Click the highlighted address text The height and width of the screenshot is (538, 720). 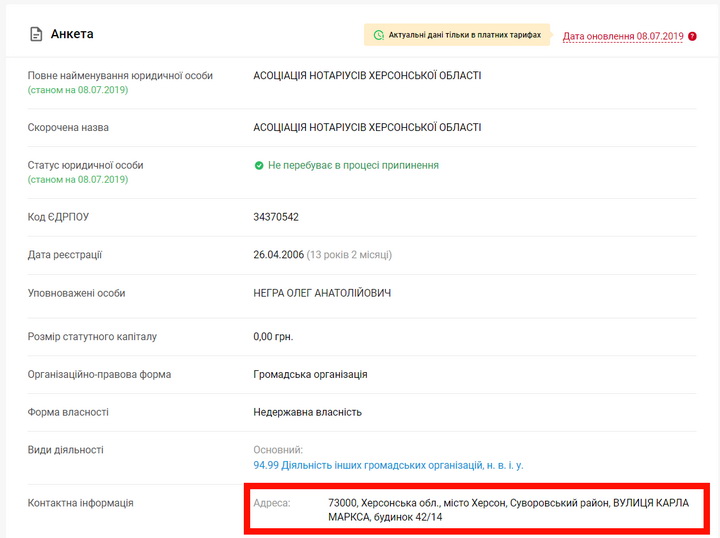[x=508, y=510]
